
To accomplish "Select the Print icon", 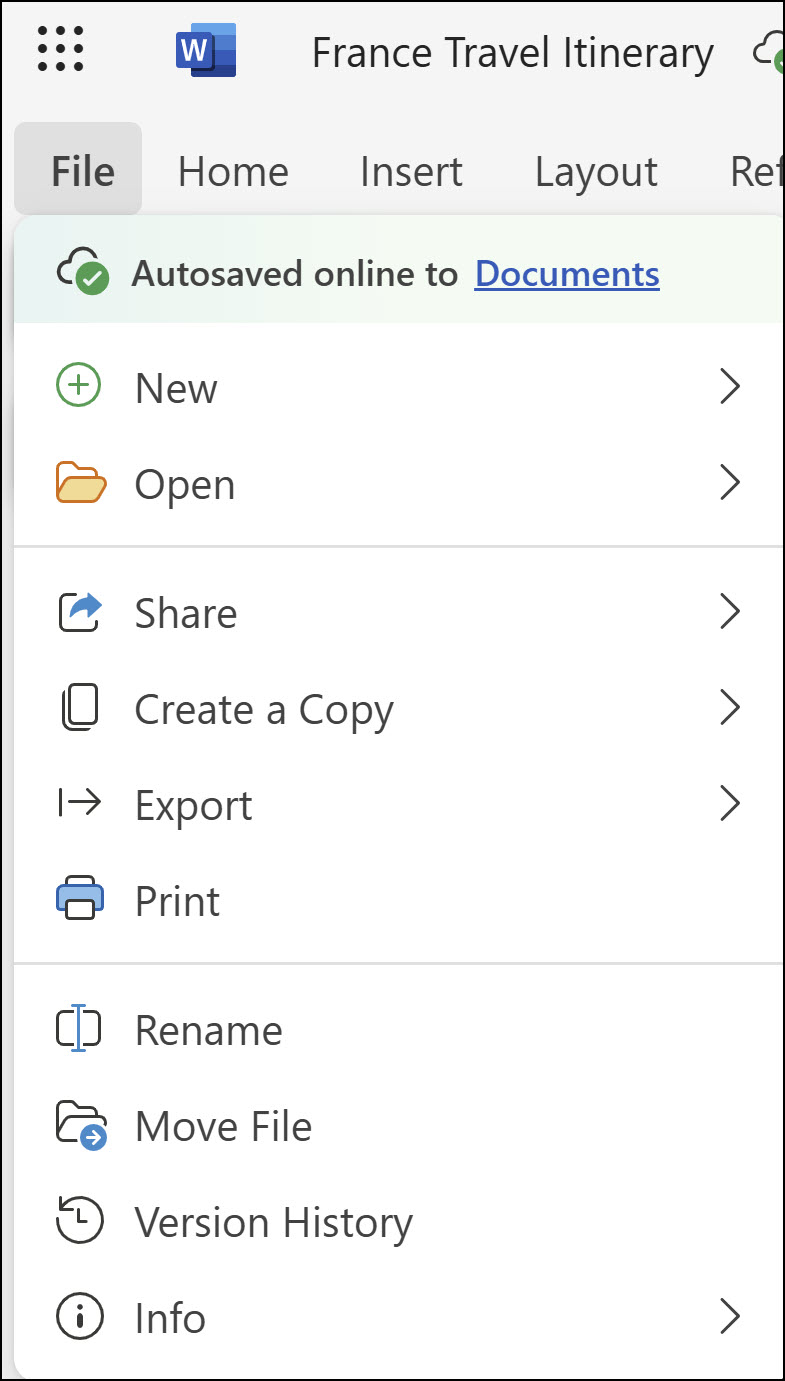I will 80,899.
